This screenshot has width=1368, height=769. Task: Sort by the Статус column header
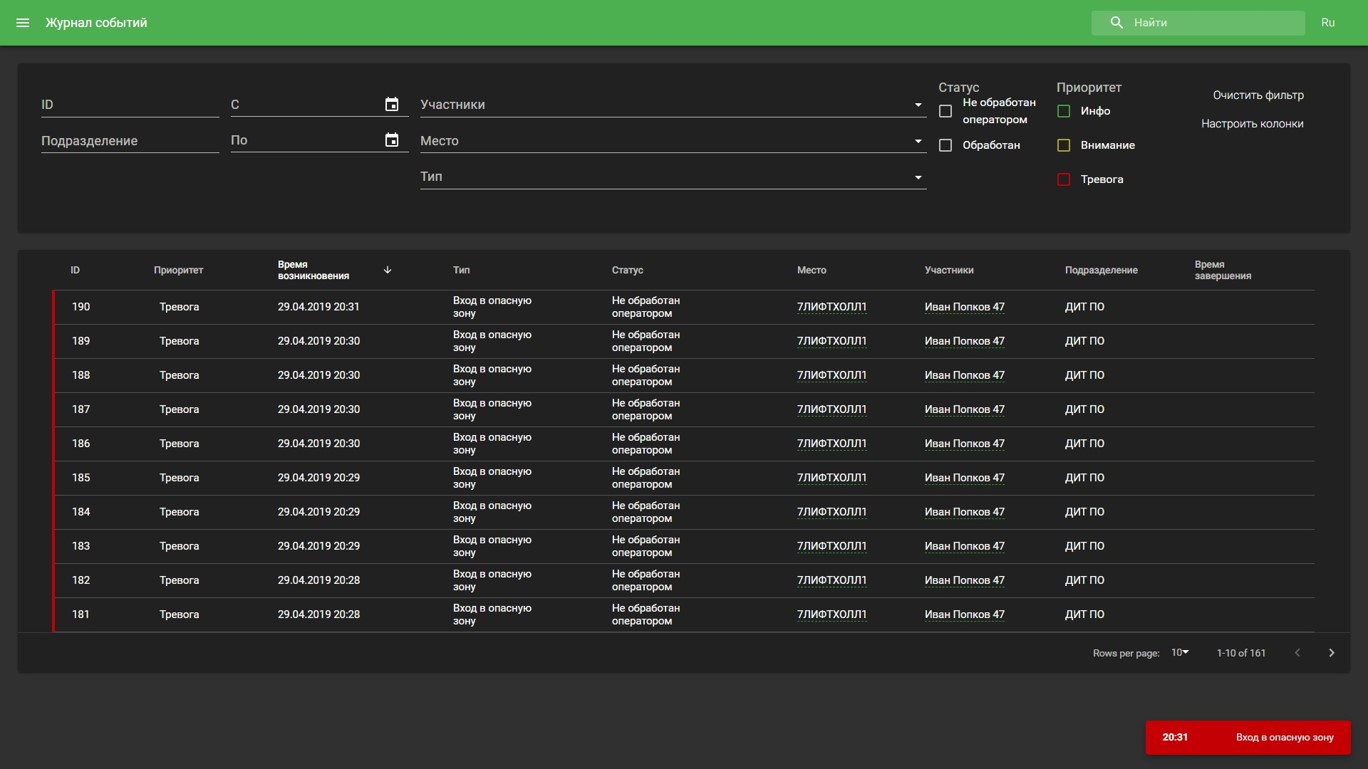tap(627, 270)
